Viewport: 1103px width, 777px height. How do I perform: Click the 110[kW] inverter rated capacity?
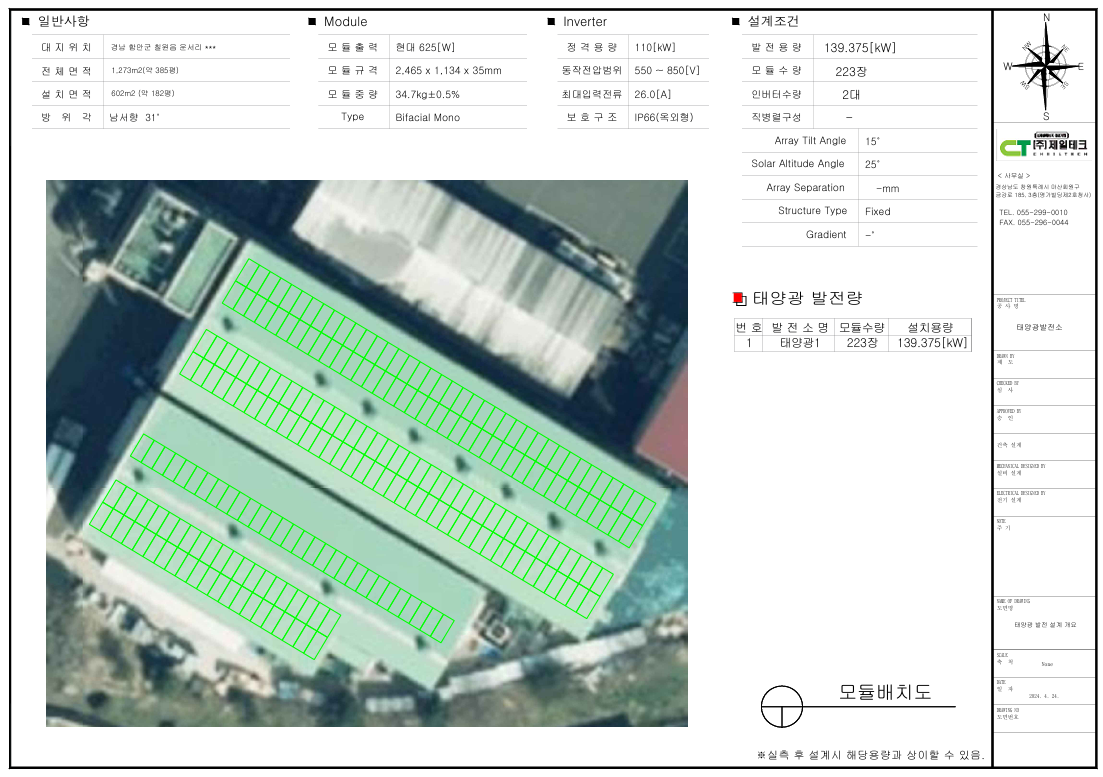(655, 47)
